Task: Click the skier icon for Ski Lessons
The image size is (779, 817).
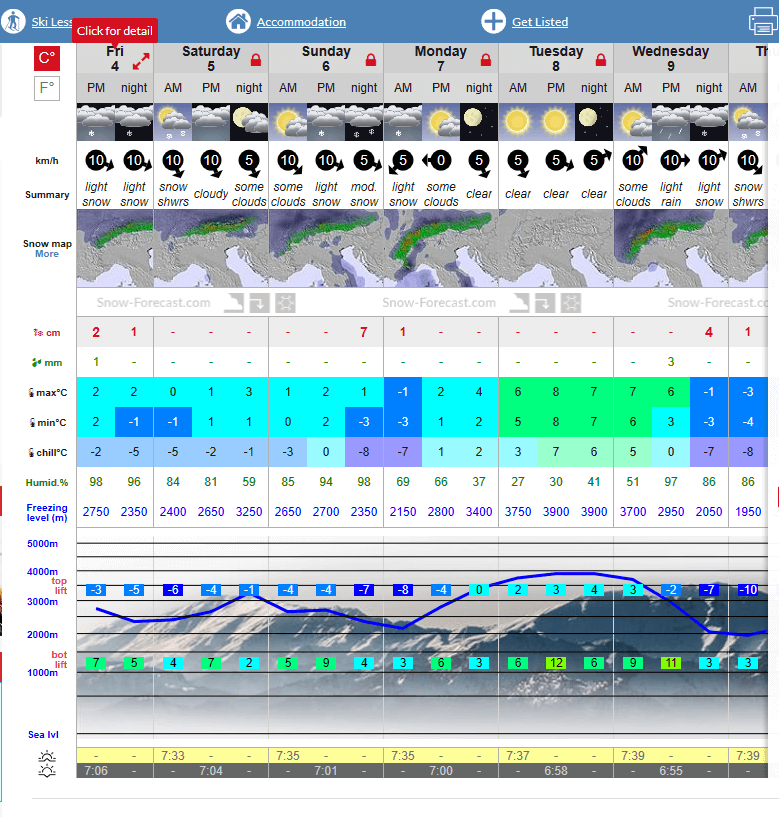Action: (14, 21)
